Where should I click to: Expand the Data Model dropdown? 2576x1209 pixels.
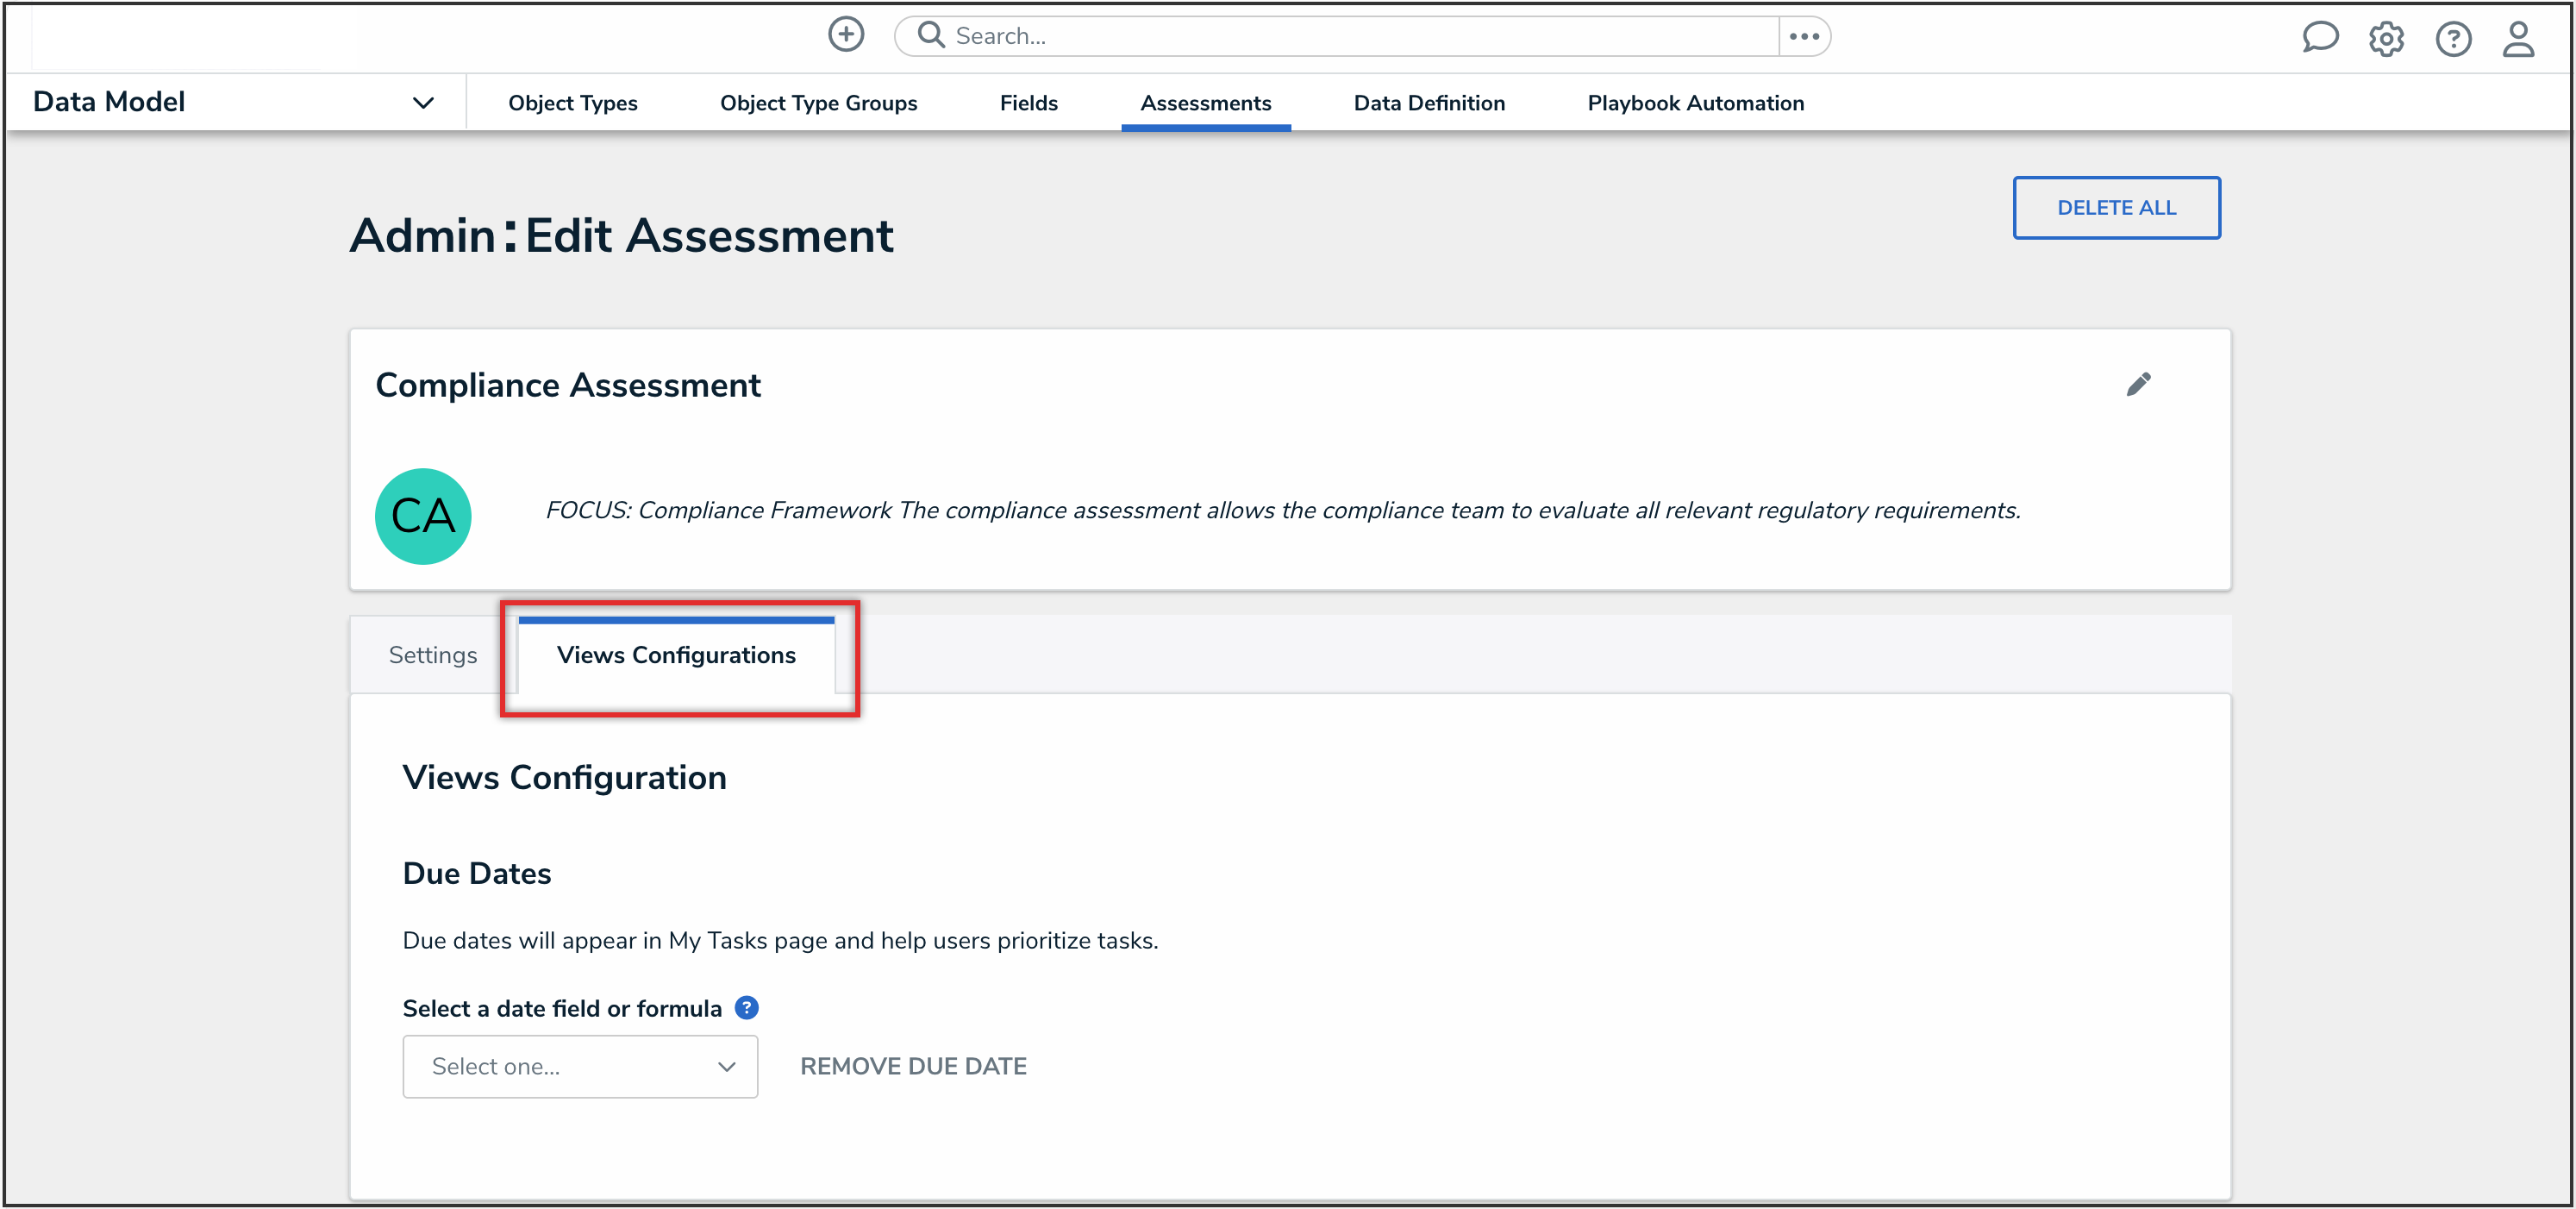pyautogui.click(x=423, y=102)
